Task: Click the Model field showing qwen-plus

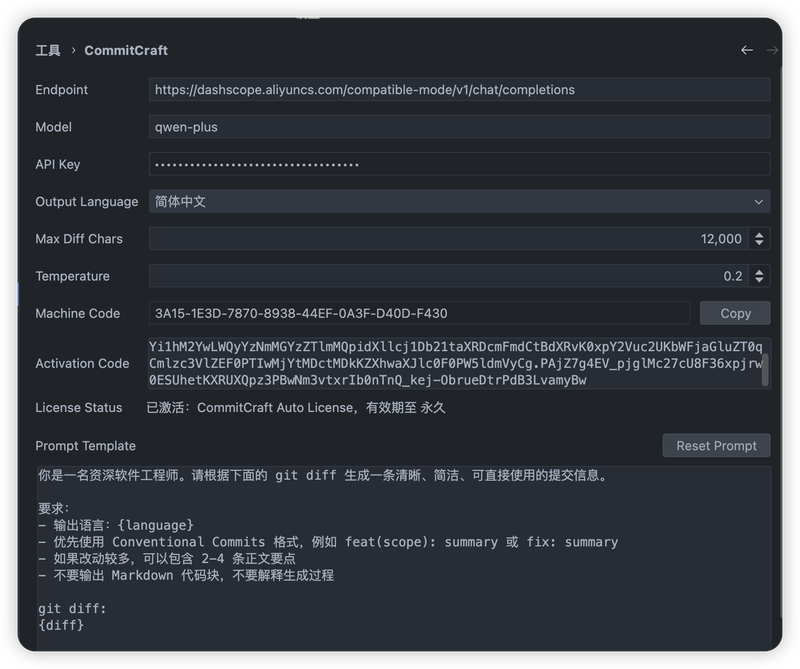Action: click(x=459, y=127)
